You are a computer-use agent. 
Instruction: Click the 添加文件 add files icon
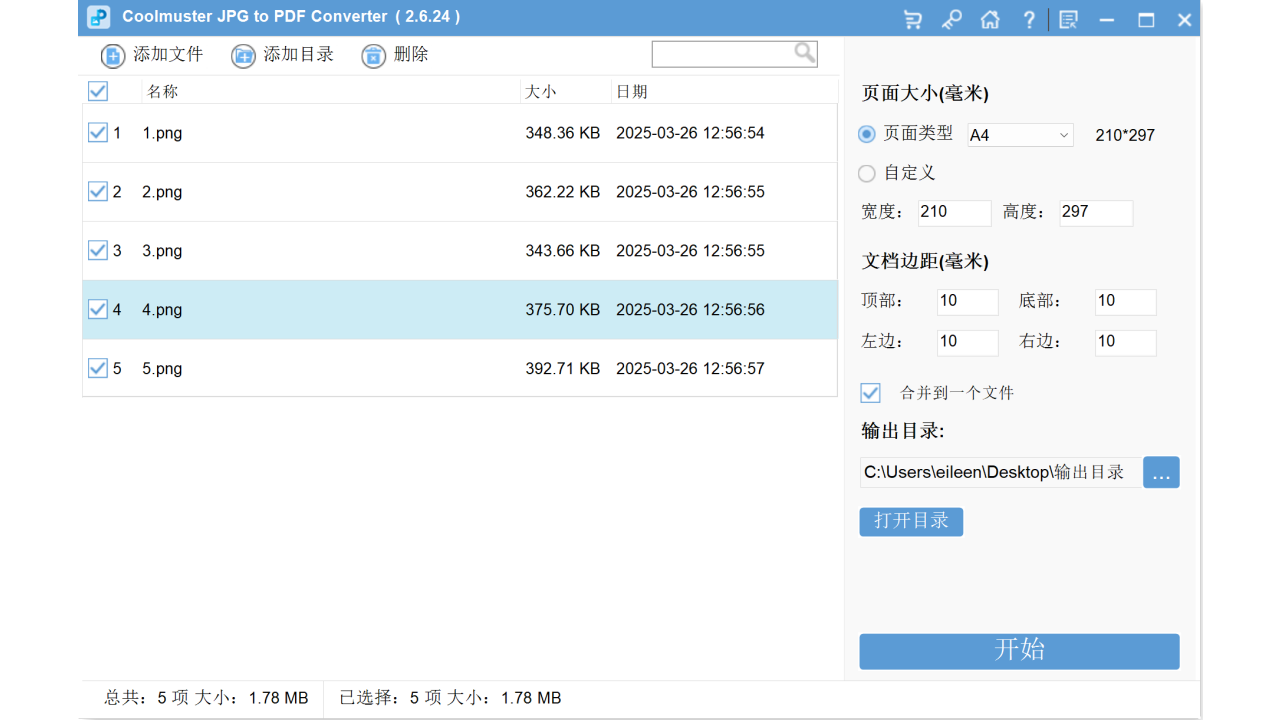click(x=112, y=56)
